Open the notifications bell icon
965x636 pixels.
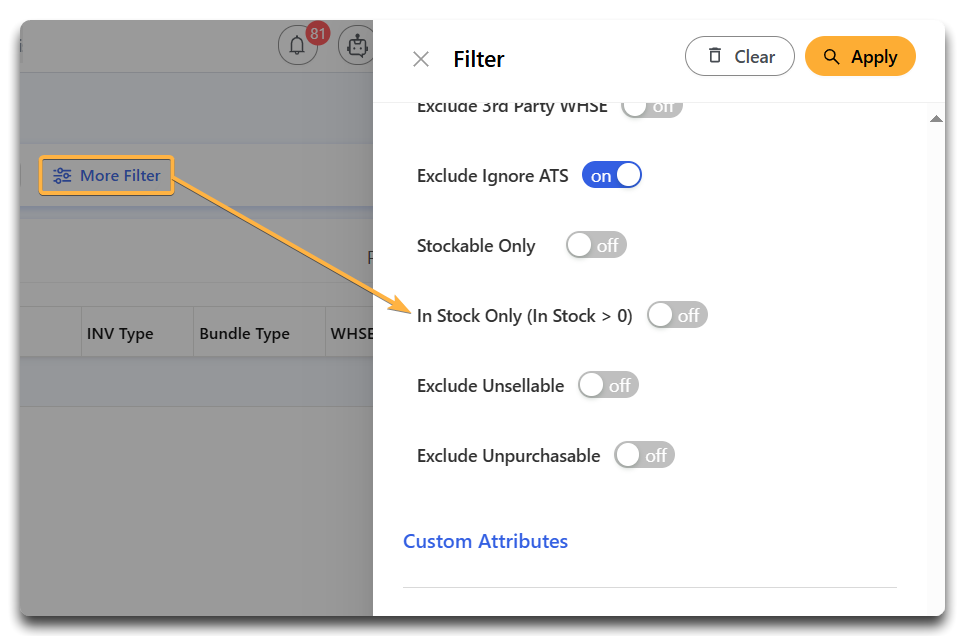pos(298,45)
